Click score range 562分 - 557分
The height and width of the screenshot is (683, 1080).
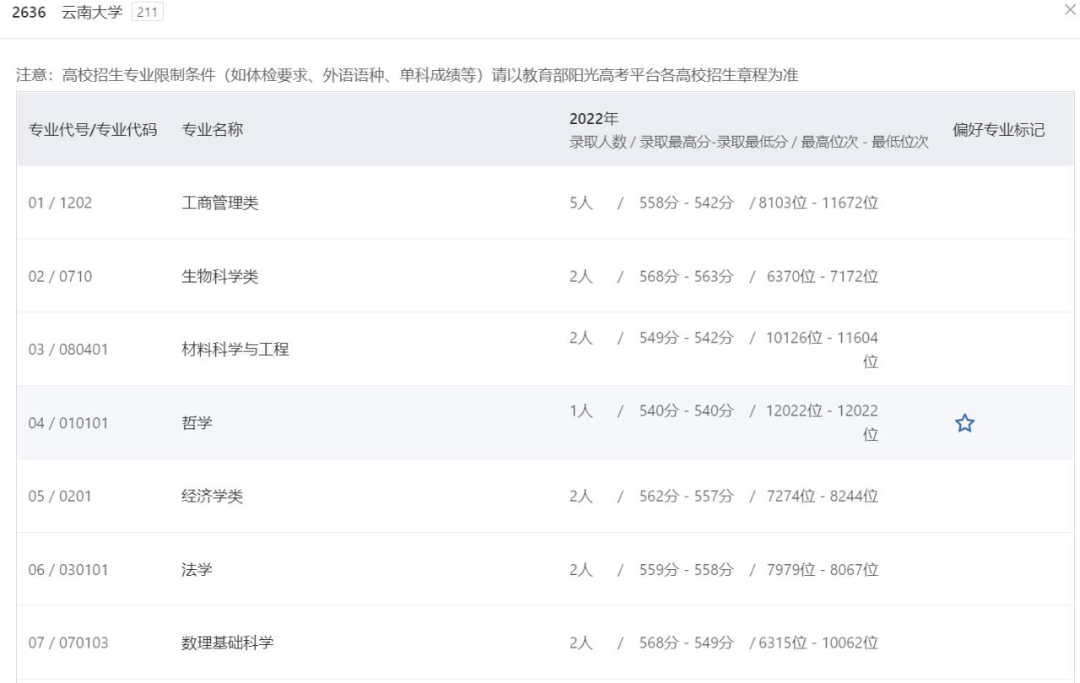(686, 496)
